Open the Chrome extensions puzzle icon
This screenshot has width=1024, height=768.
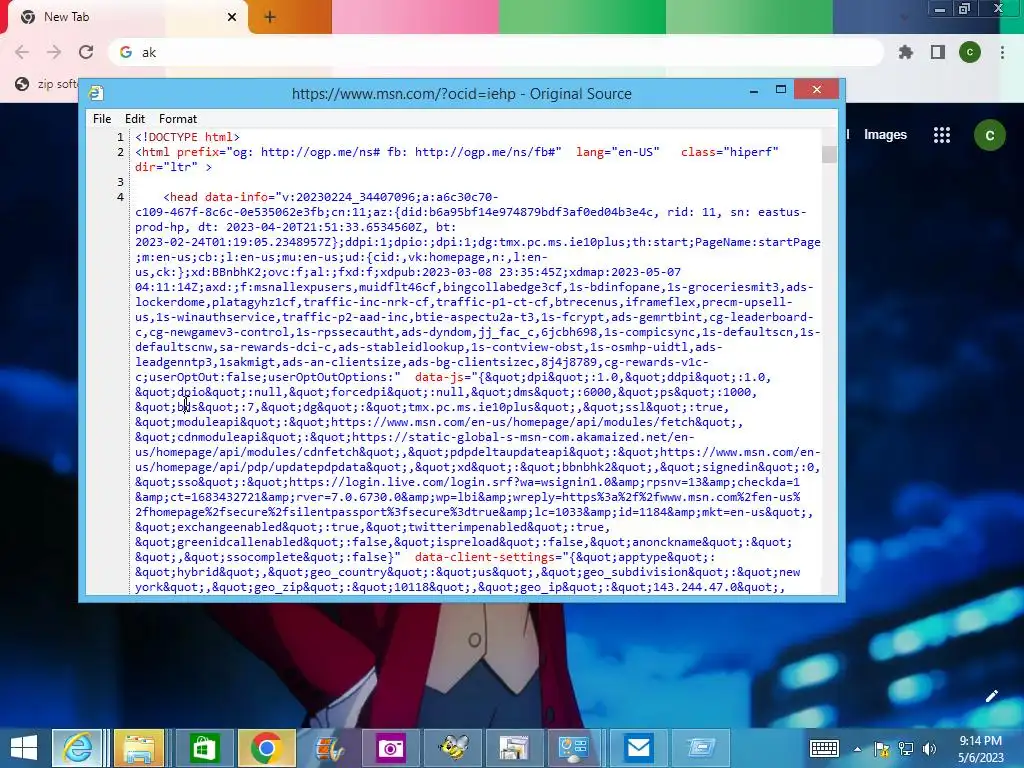[x=905, y=52]
